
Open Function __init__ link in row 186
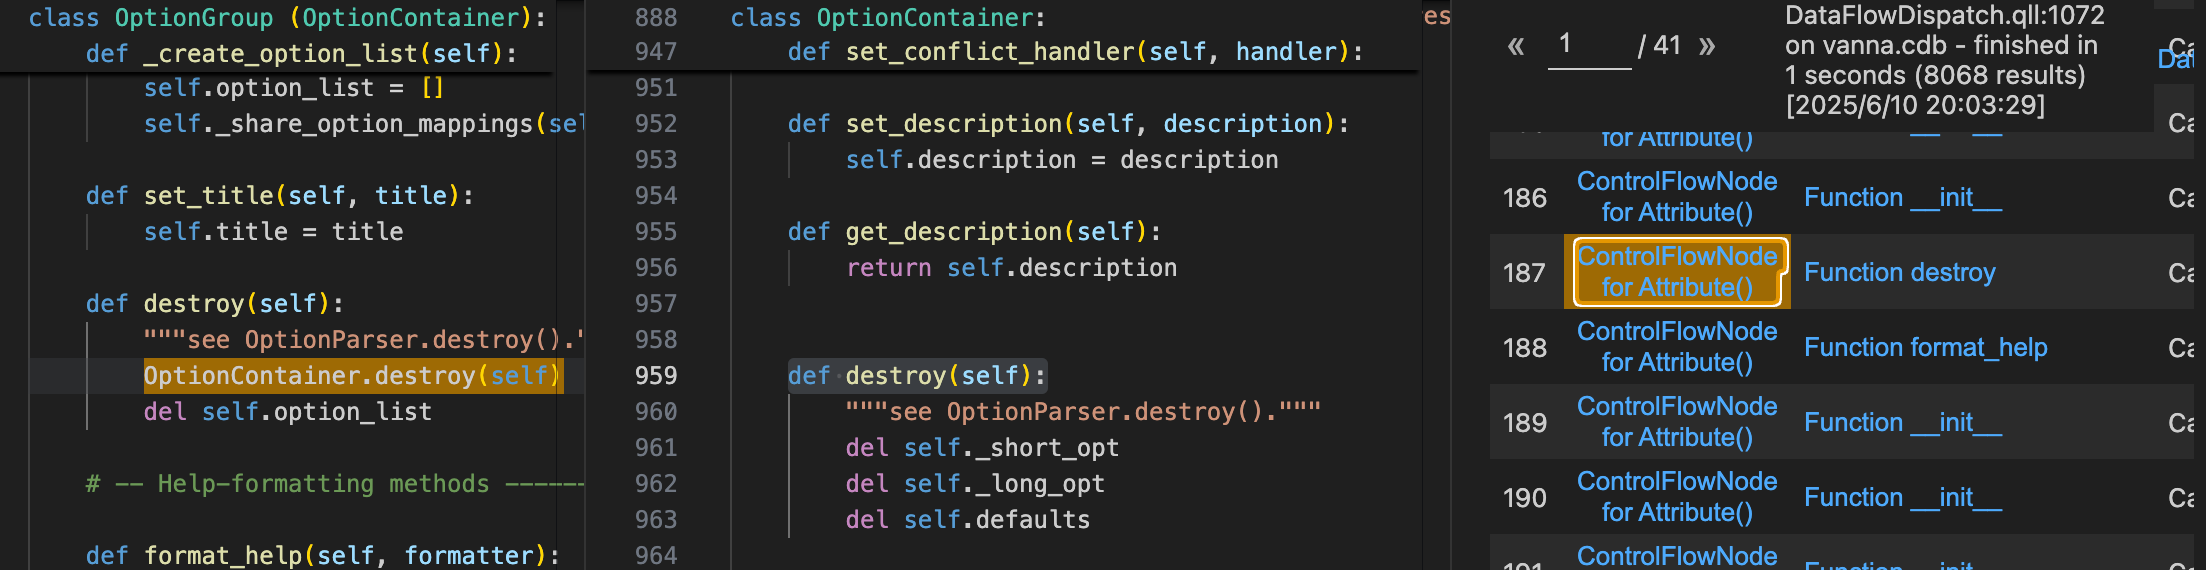tap(1902, 197)
